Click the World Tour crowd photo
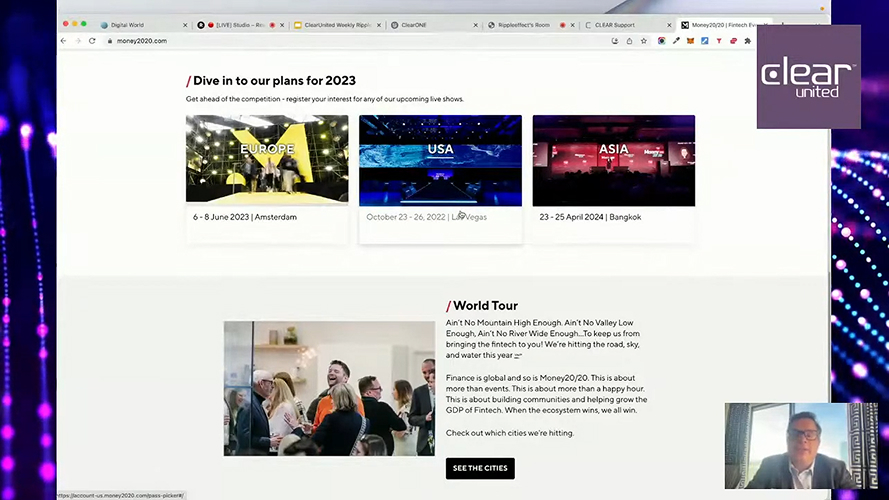Screen dimensions: 889x500 tap(329, 388)
